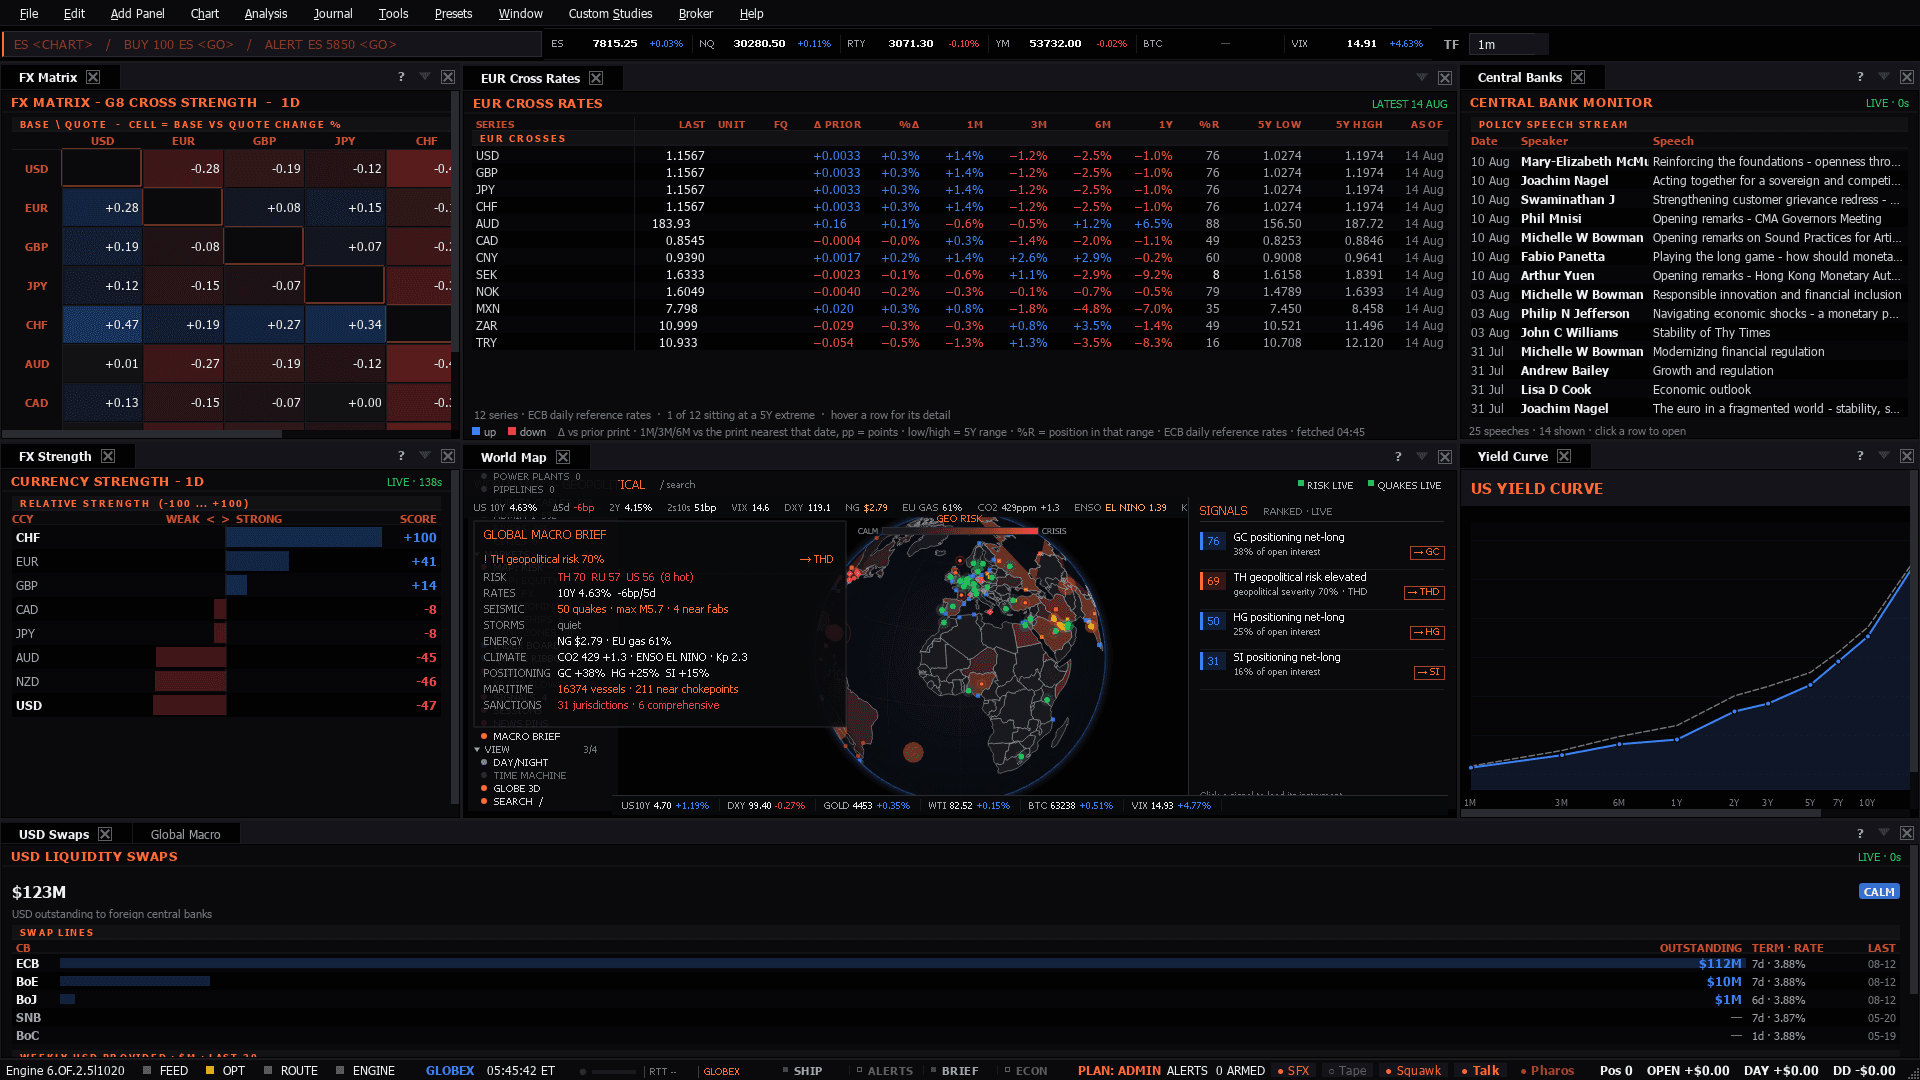The image size is (1920, 1080).
Task: Open the Journal menu
Action: [x=333, y=13]
